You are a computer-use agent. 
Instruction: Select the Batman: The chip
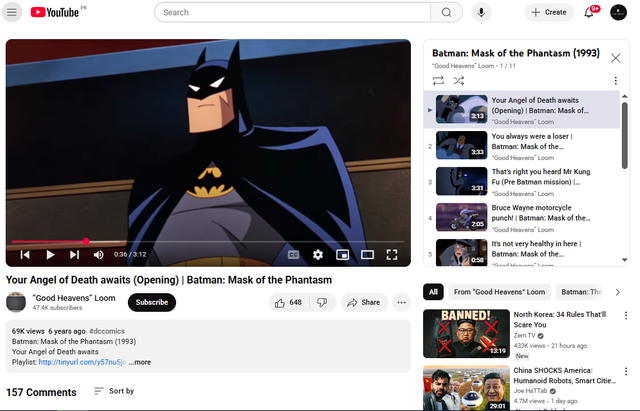click(581, 292)
